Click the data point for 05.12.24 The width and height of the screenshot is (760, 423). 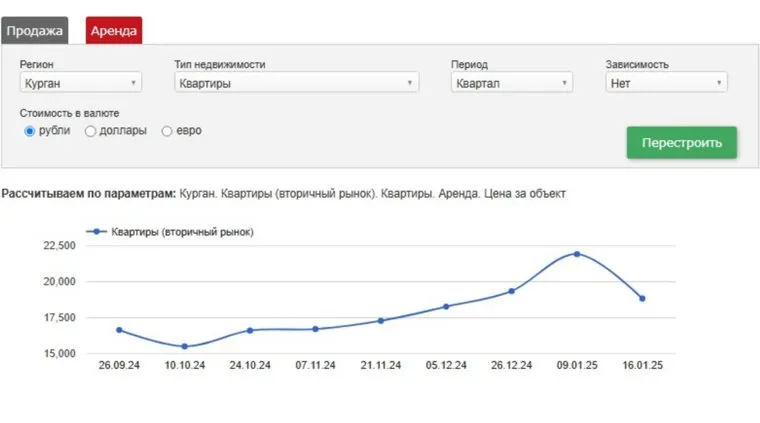[446, 306]
